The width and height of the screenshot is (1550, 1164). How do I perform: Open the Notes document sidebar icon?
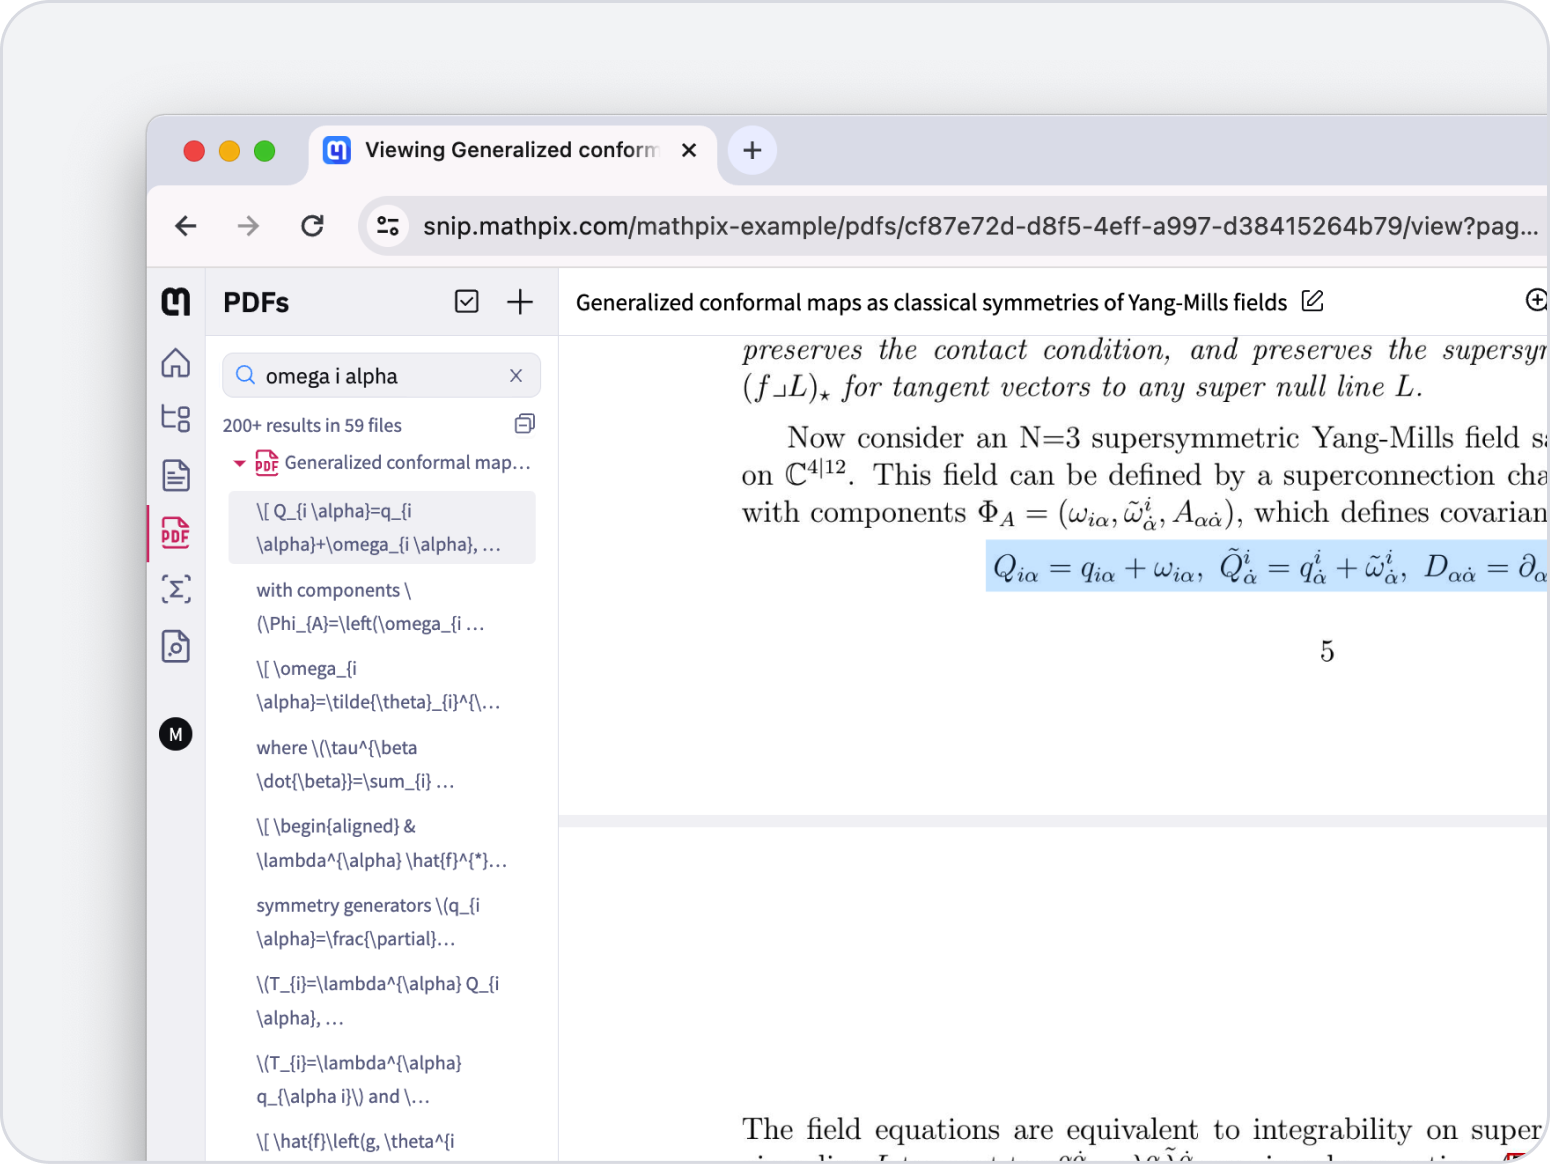point(176,475)
